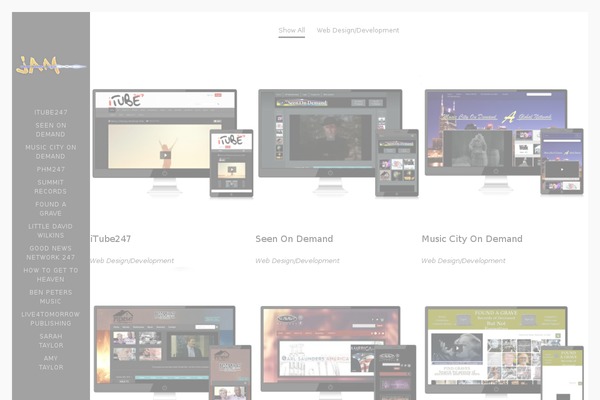Image resolution: width=600 pixels, height=400 pixels.
Task: Open the Summit Records mockup thumbnail
Action: pos(338,353)
